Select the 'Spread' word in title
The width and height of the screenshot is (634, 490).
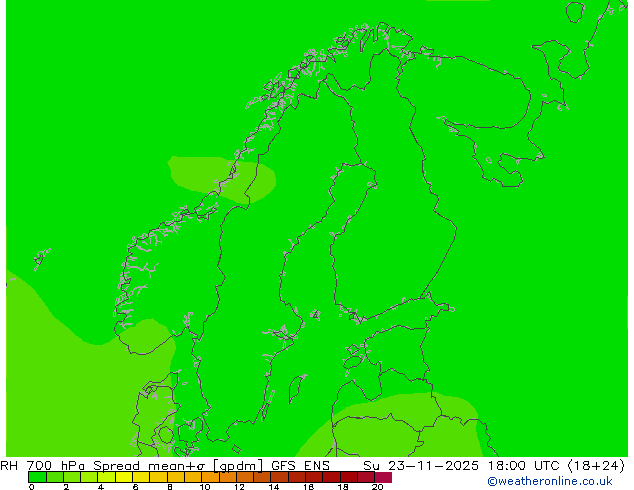coord(116,466)
